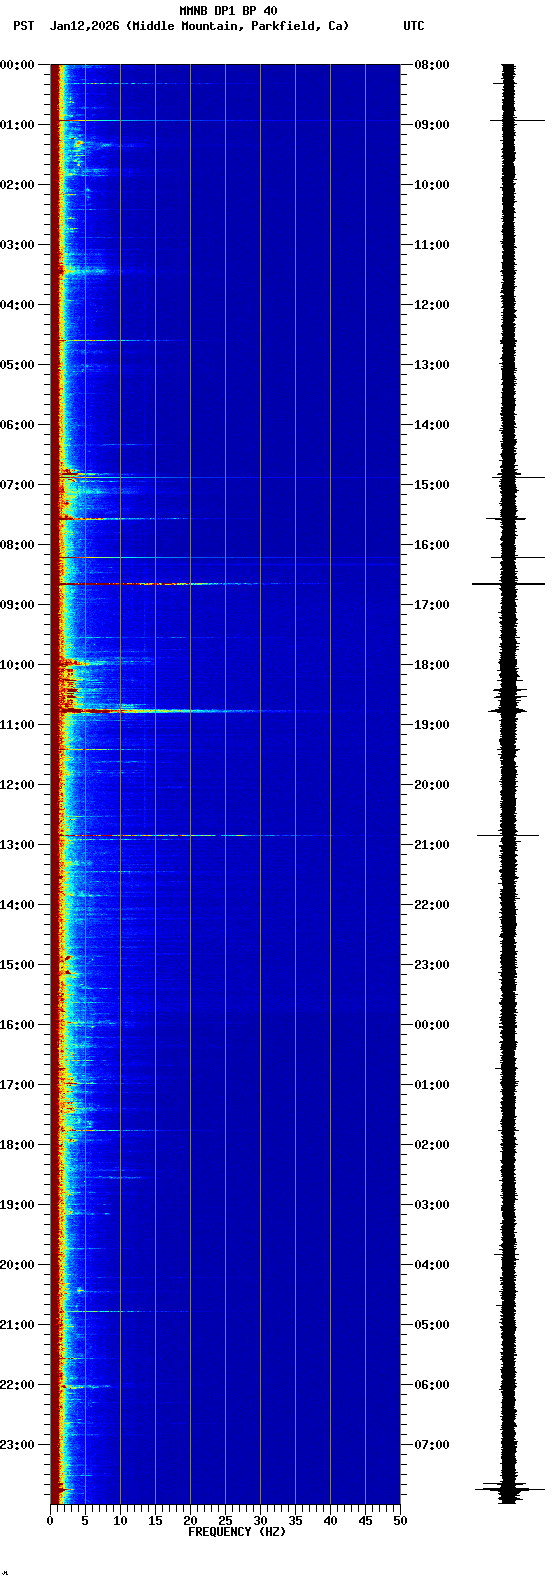This screenshot has width=552, height=1584.
Task: Click the PST time label '00:00'
Action: (x=17, y=65)
